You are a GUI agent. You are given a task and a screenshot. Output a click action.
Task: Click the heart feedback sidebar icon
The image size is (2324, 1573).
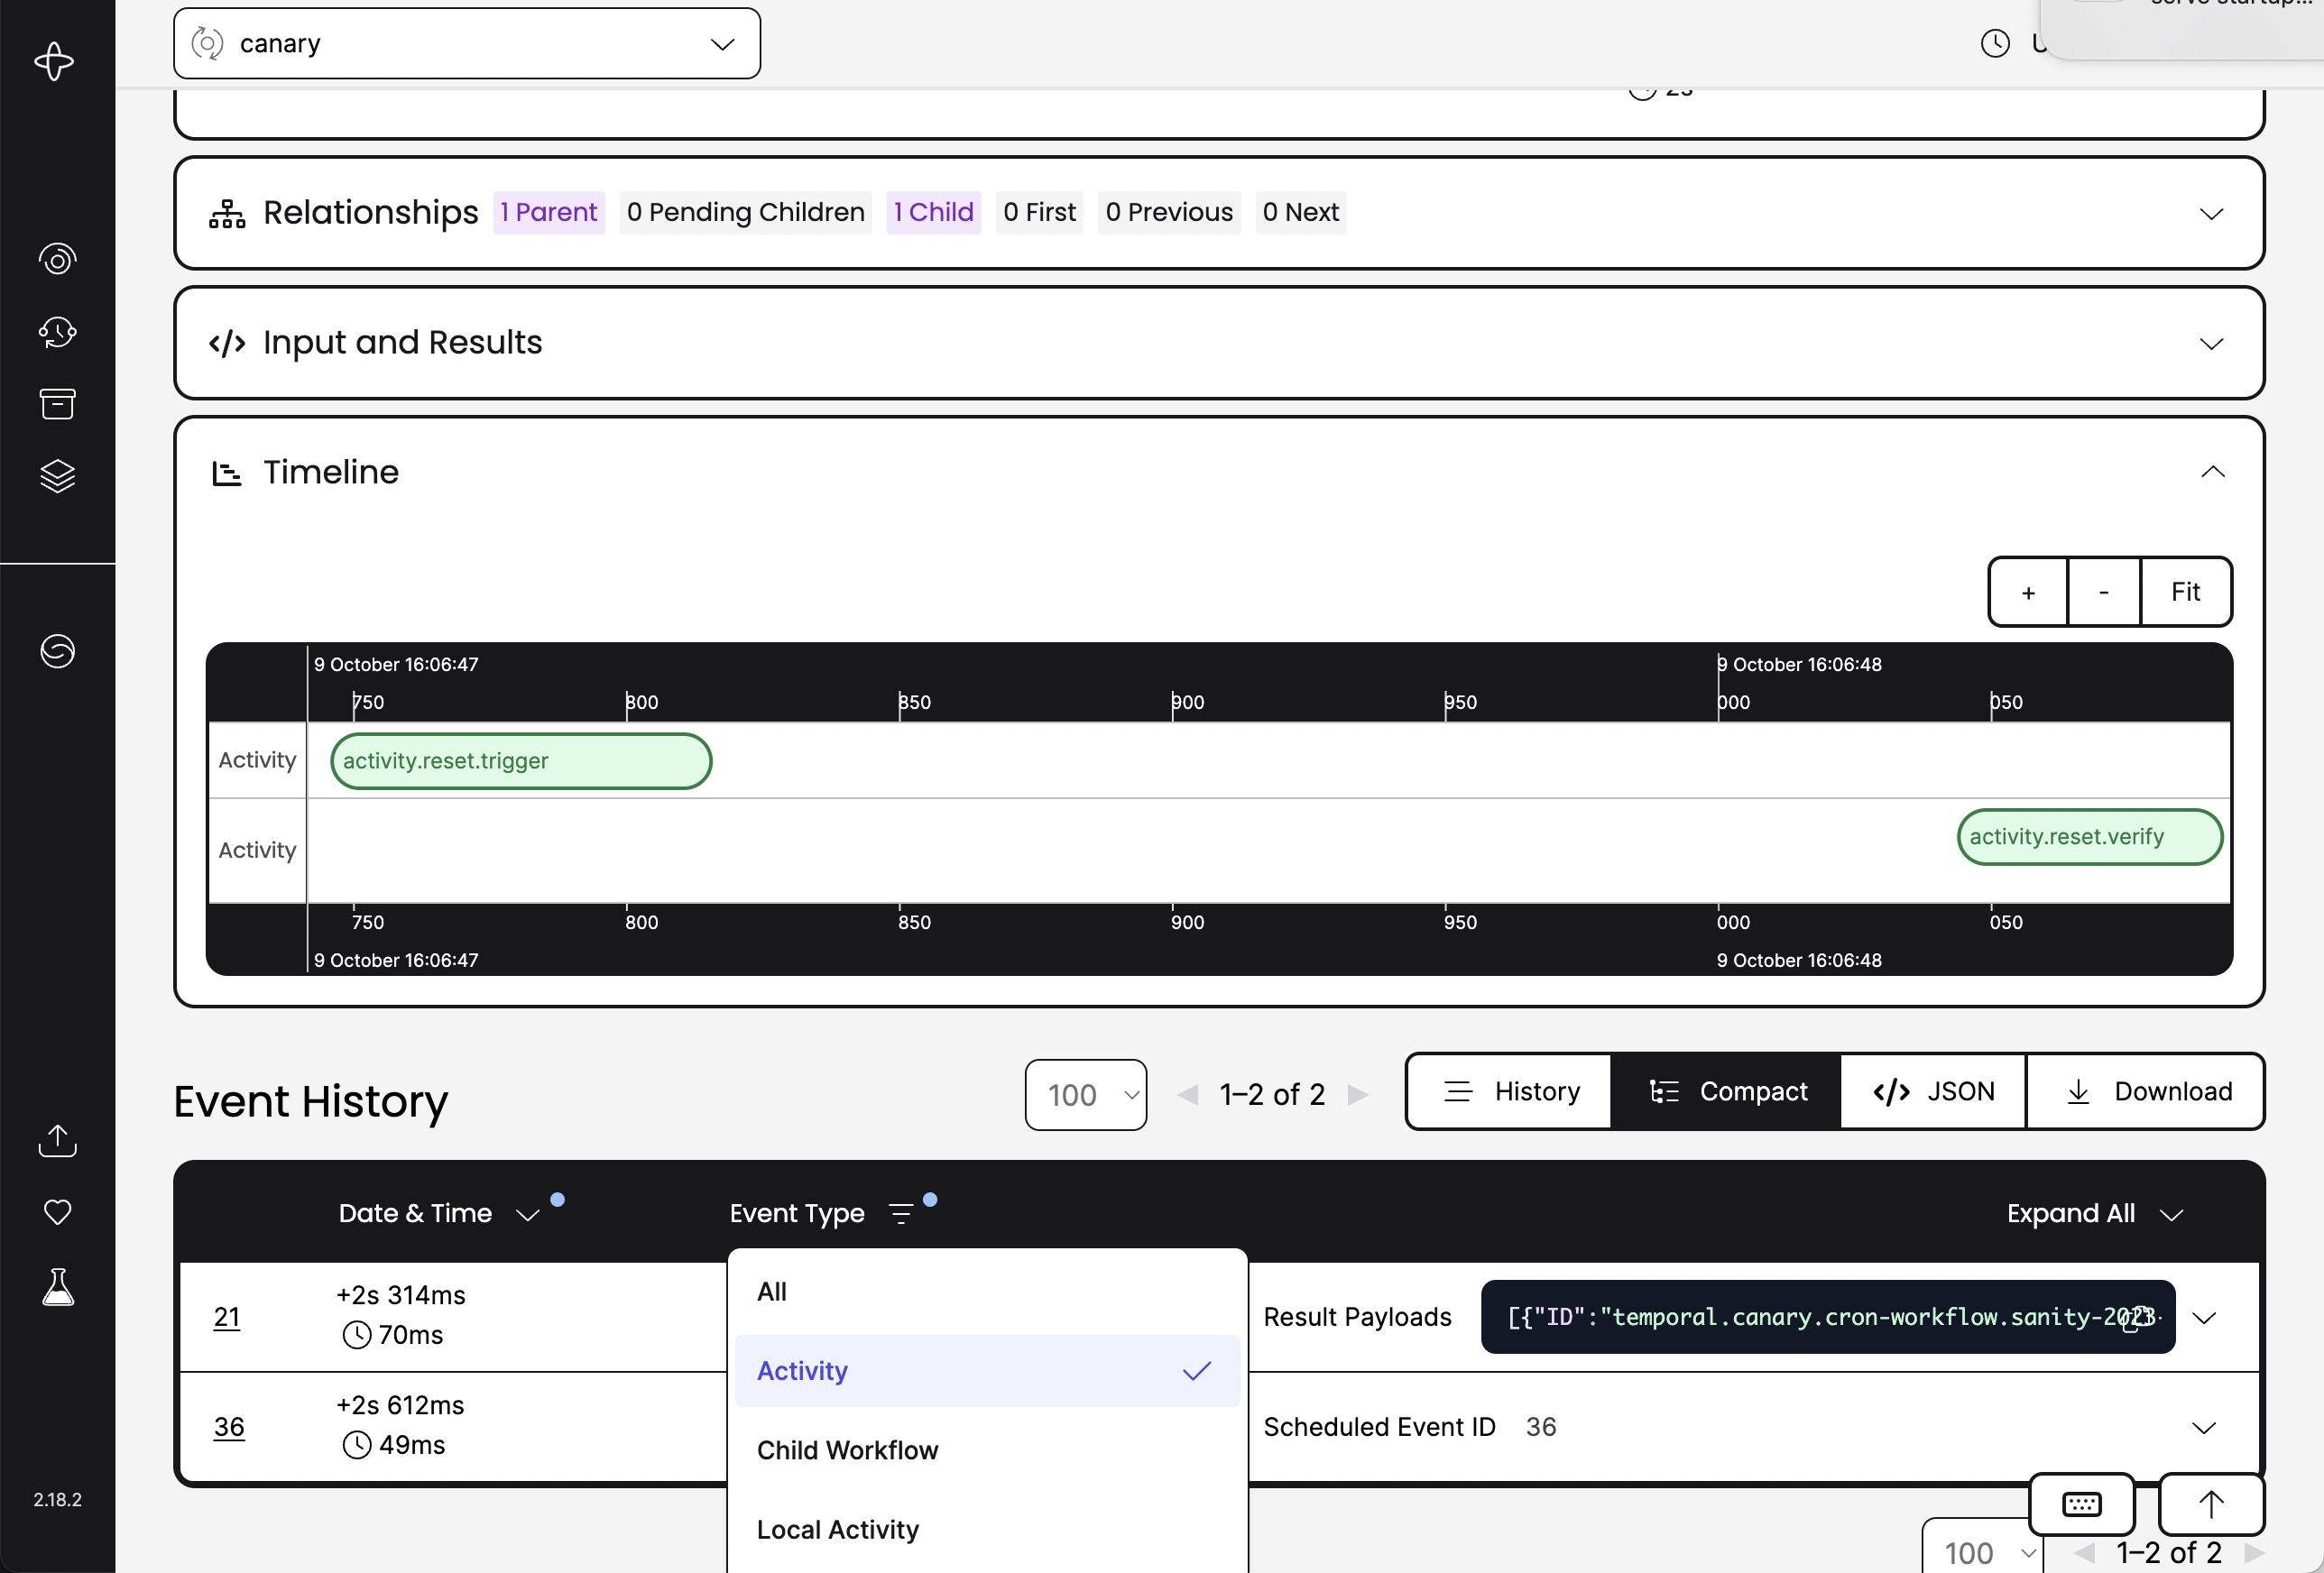(x=57, y=1212)
